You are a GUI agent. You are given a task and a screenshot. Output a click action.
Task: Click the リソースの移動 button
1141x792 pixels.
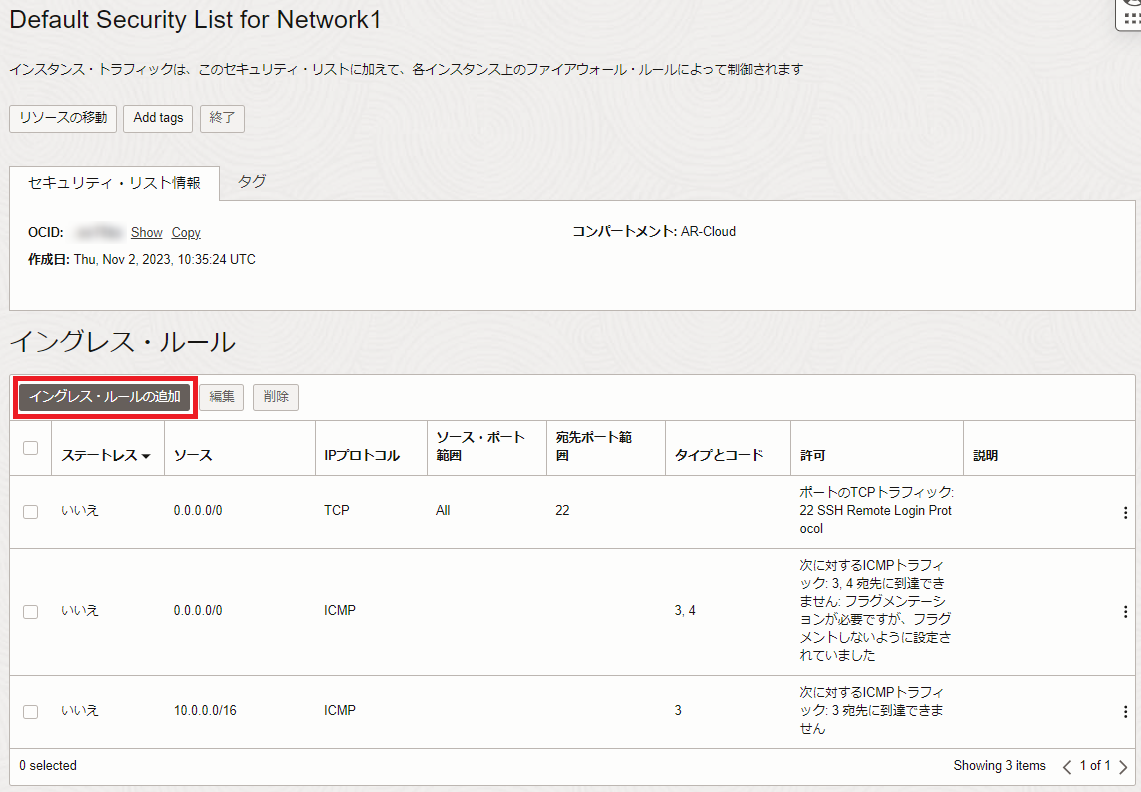coord(63,118)
